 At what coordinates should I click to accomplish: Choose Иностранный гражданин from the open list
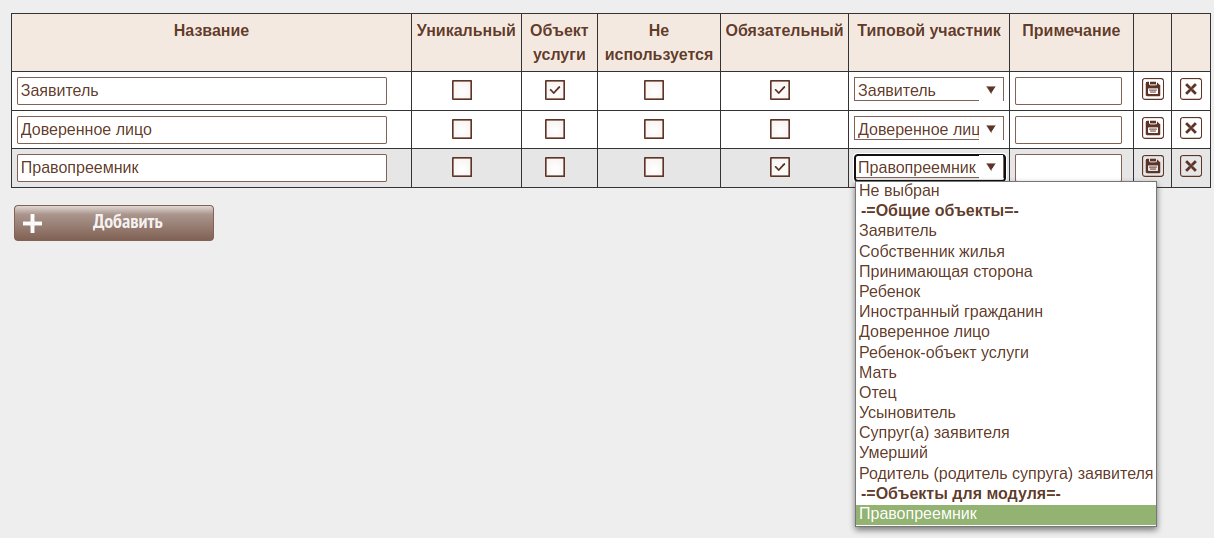tap(951, 311)
